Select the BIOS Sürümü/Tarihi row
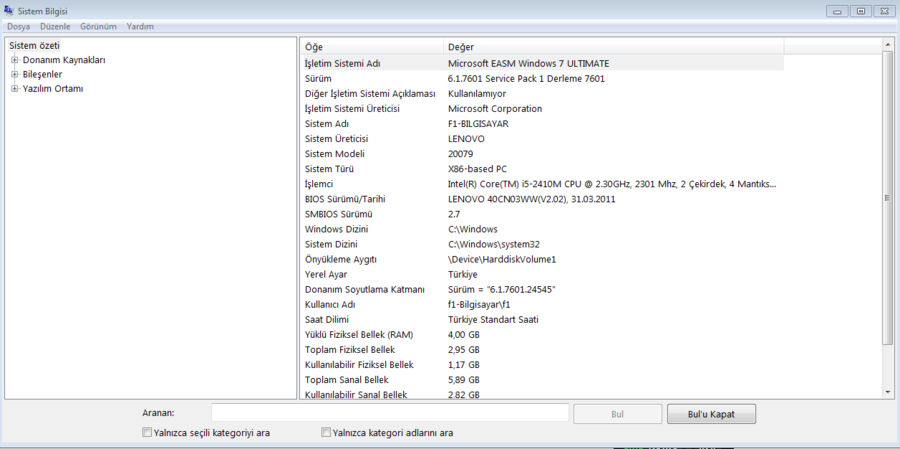Image resolution: width=900 pixels, height=449 pixels. coord(542,199)
